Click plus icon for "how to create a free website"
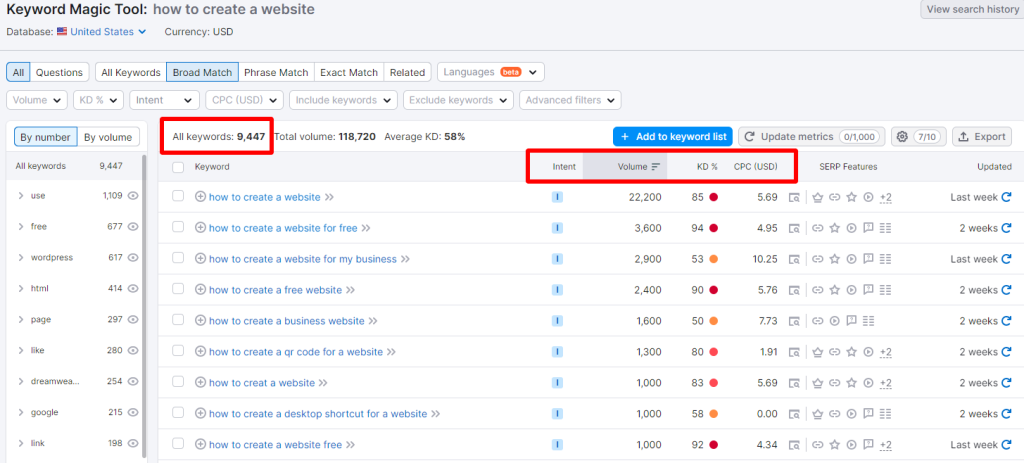Viewport: 1024px width, 463px height. [200, 290]
